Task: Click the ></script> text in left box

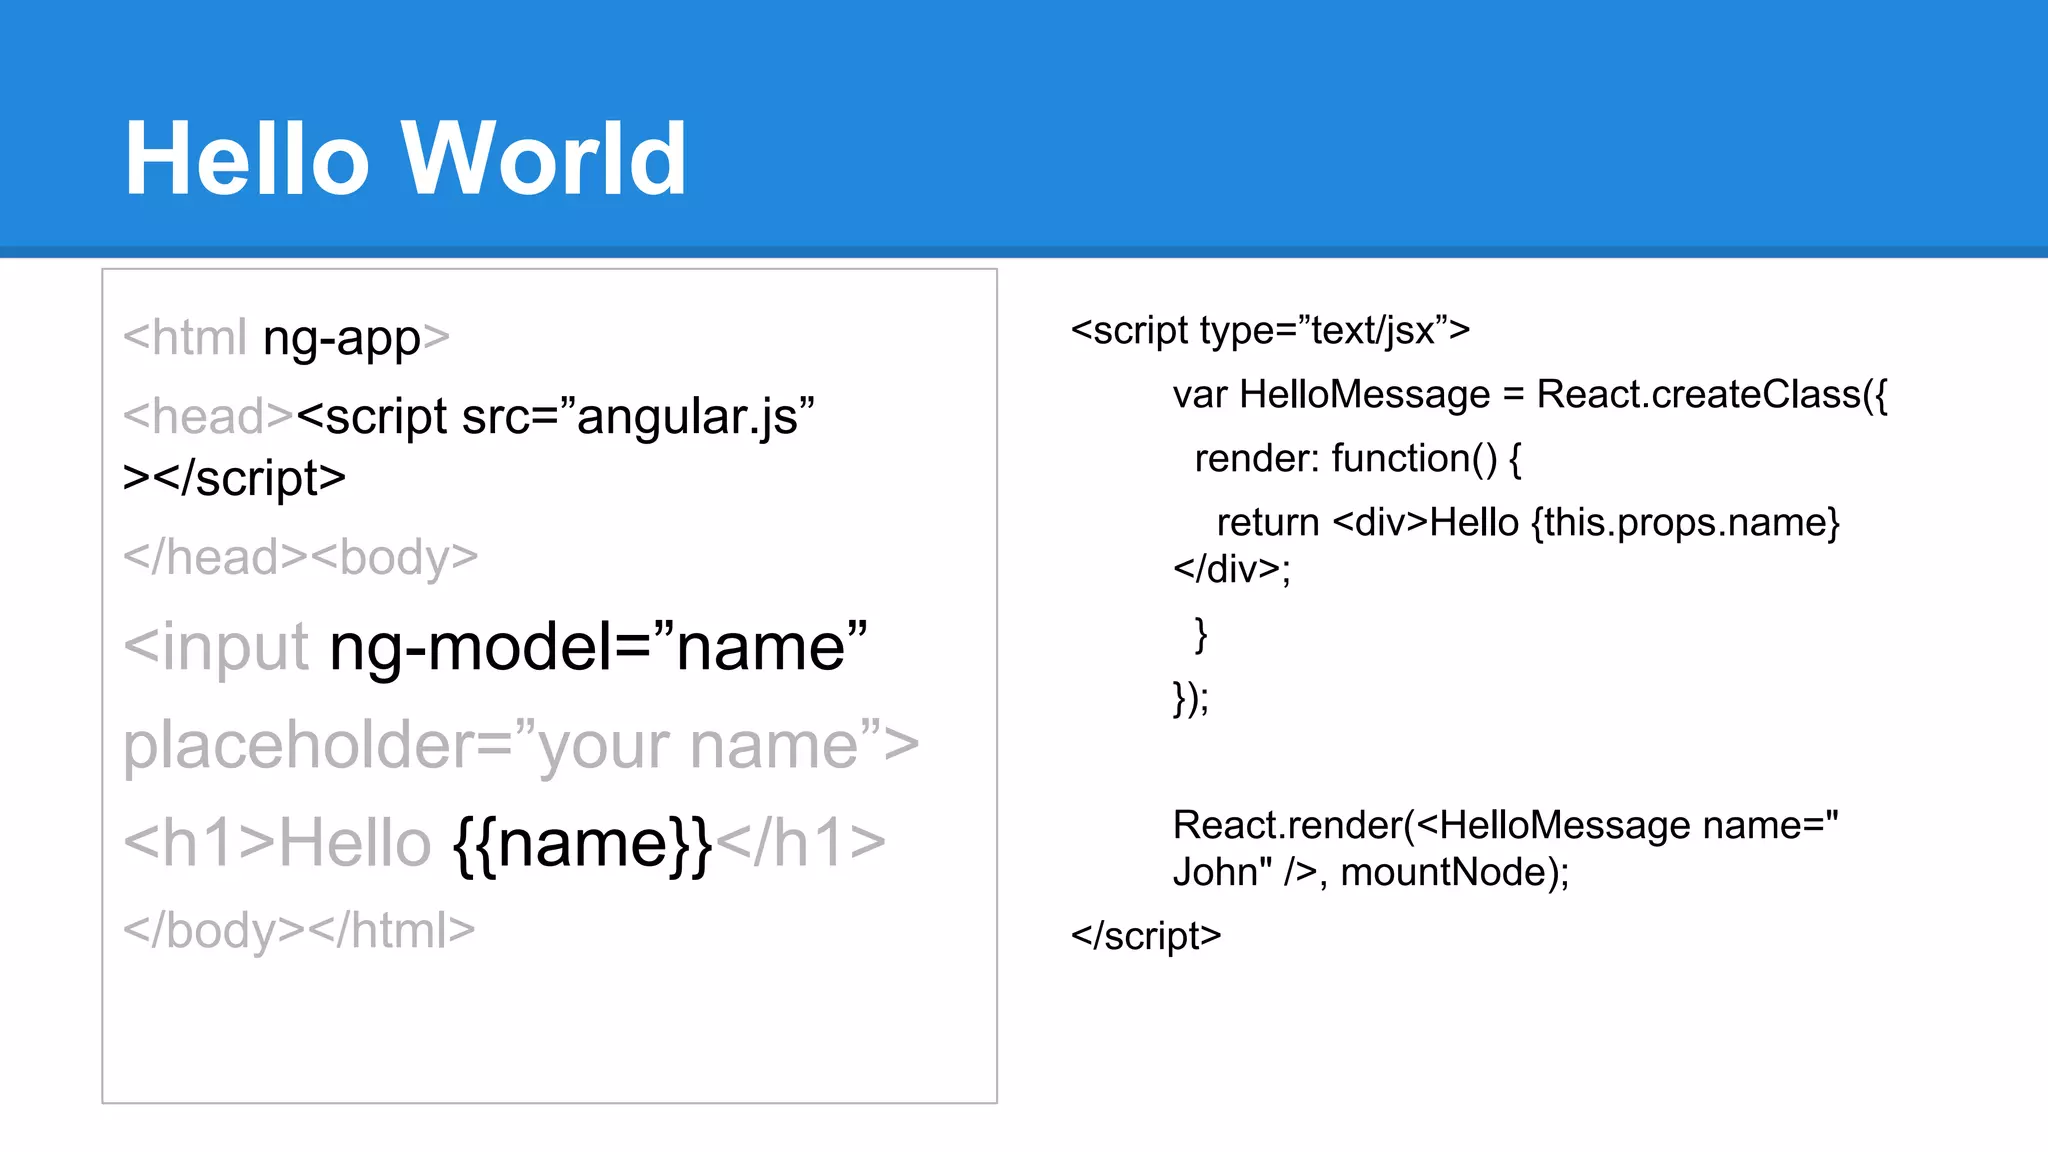Action: (234, 478)
